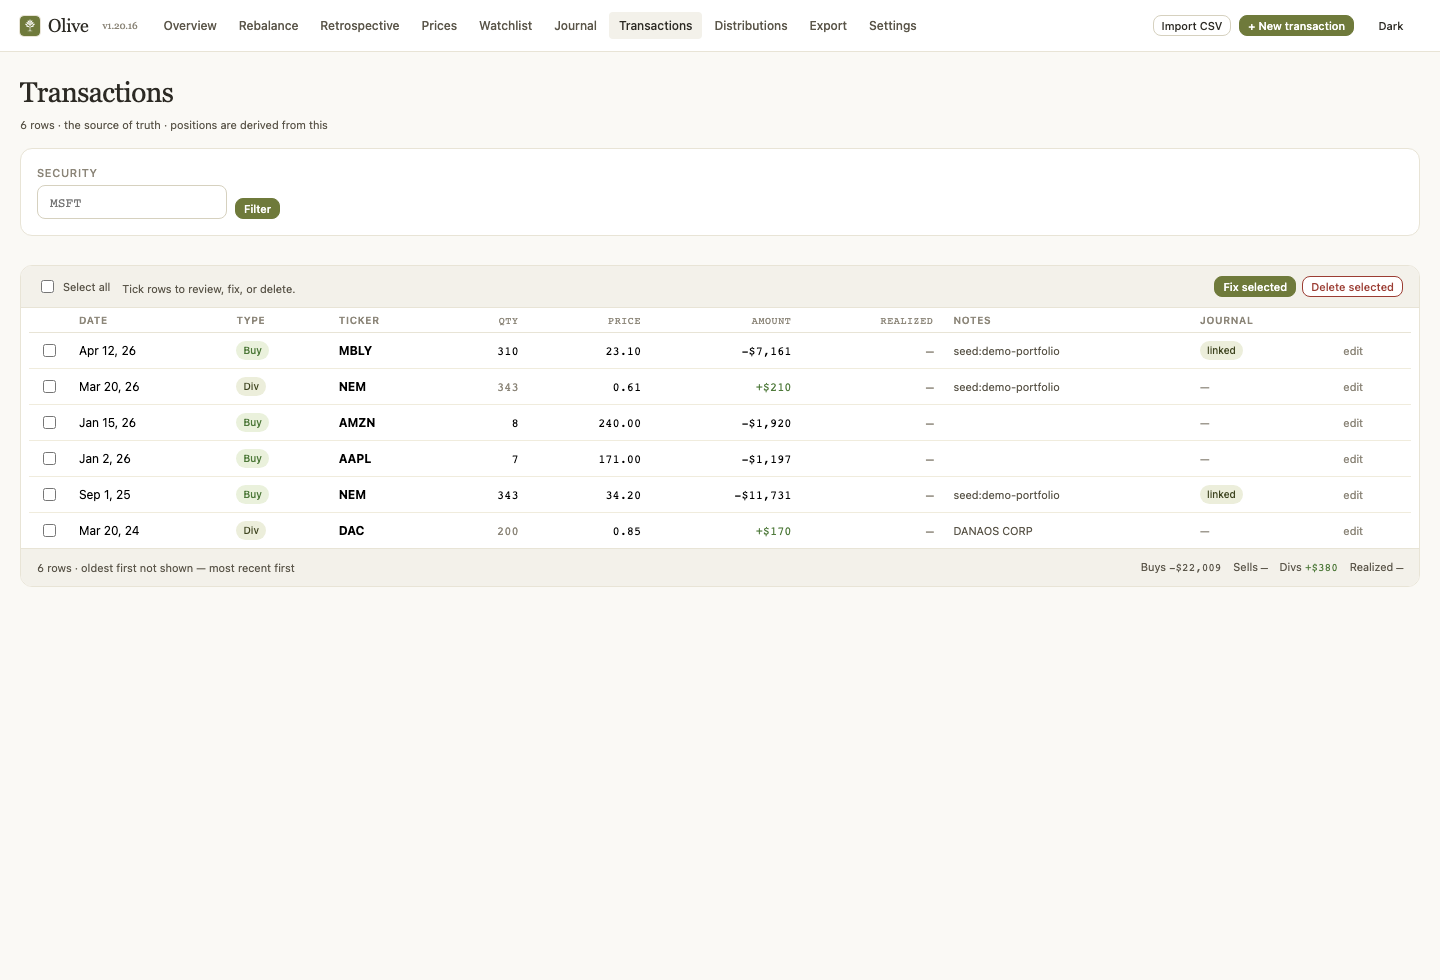Screen dimensions: 1440x980
Task: Open the linked journal badge for NEM buy
Action: (x=1221, y=495)
